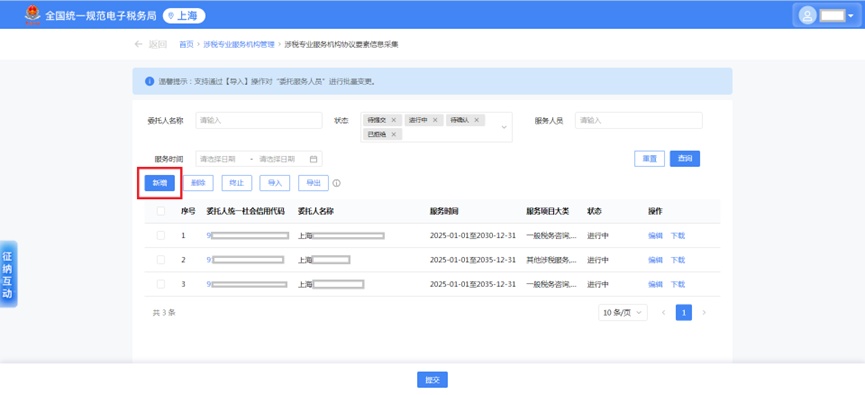Screen dimensions: 865x395
Task: Check the checkbox for row 2
Action: pyautogui.click(x=161, y=260)
